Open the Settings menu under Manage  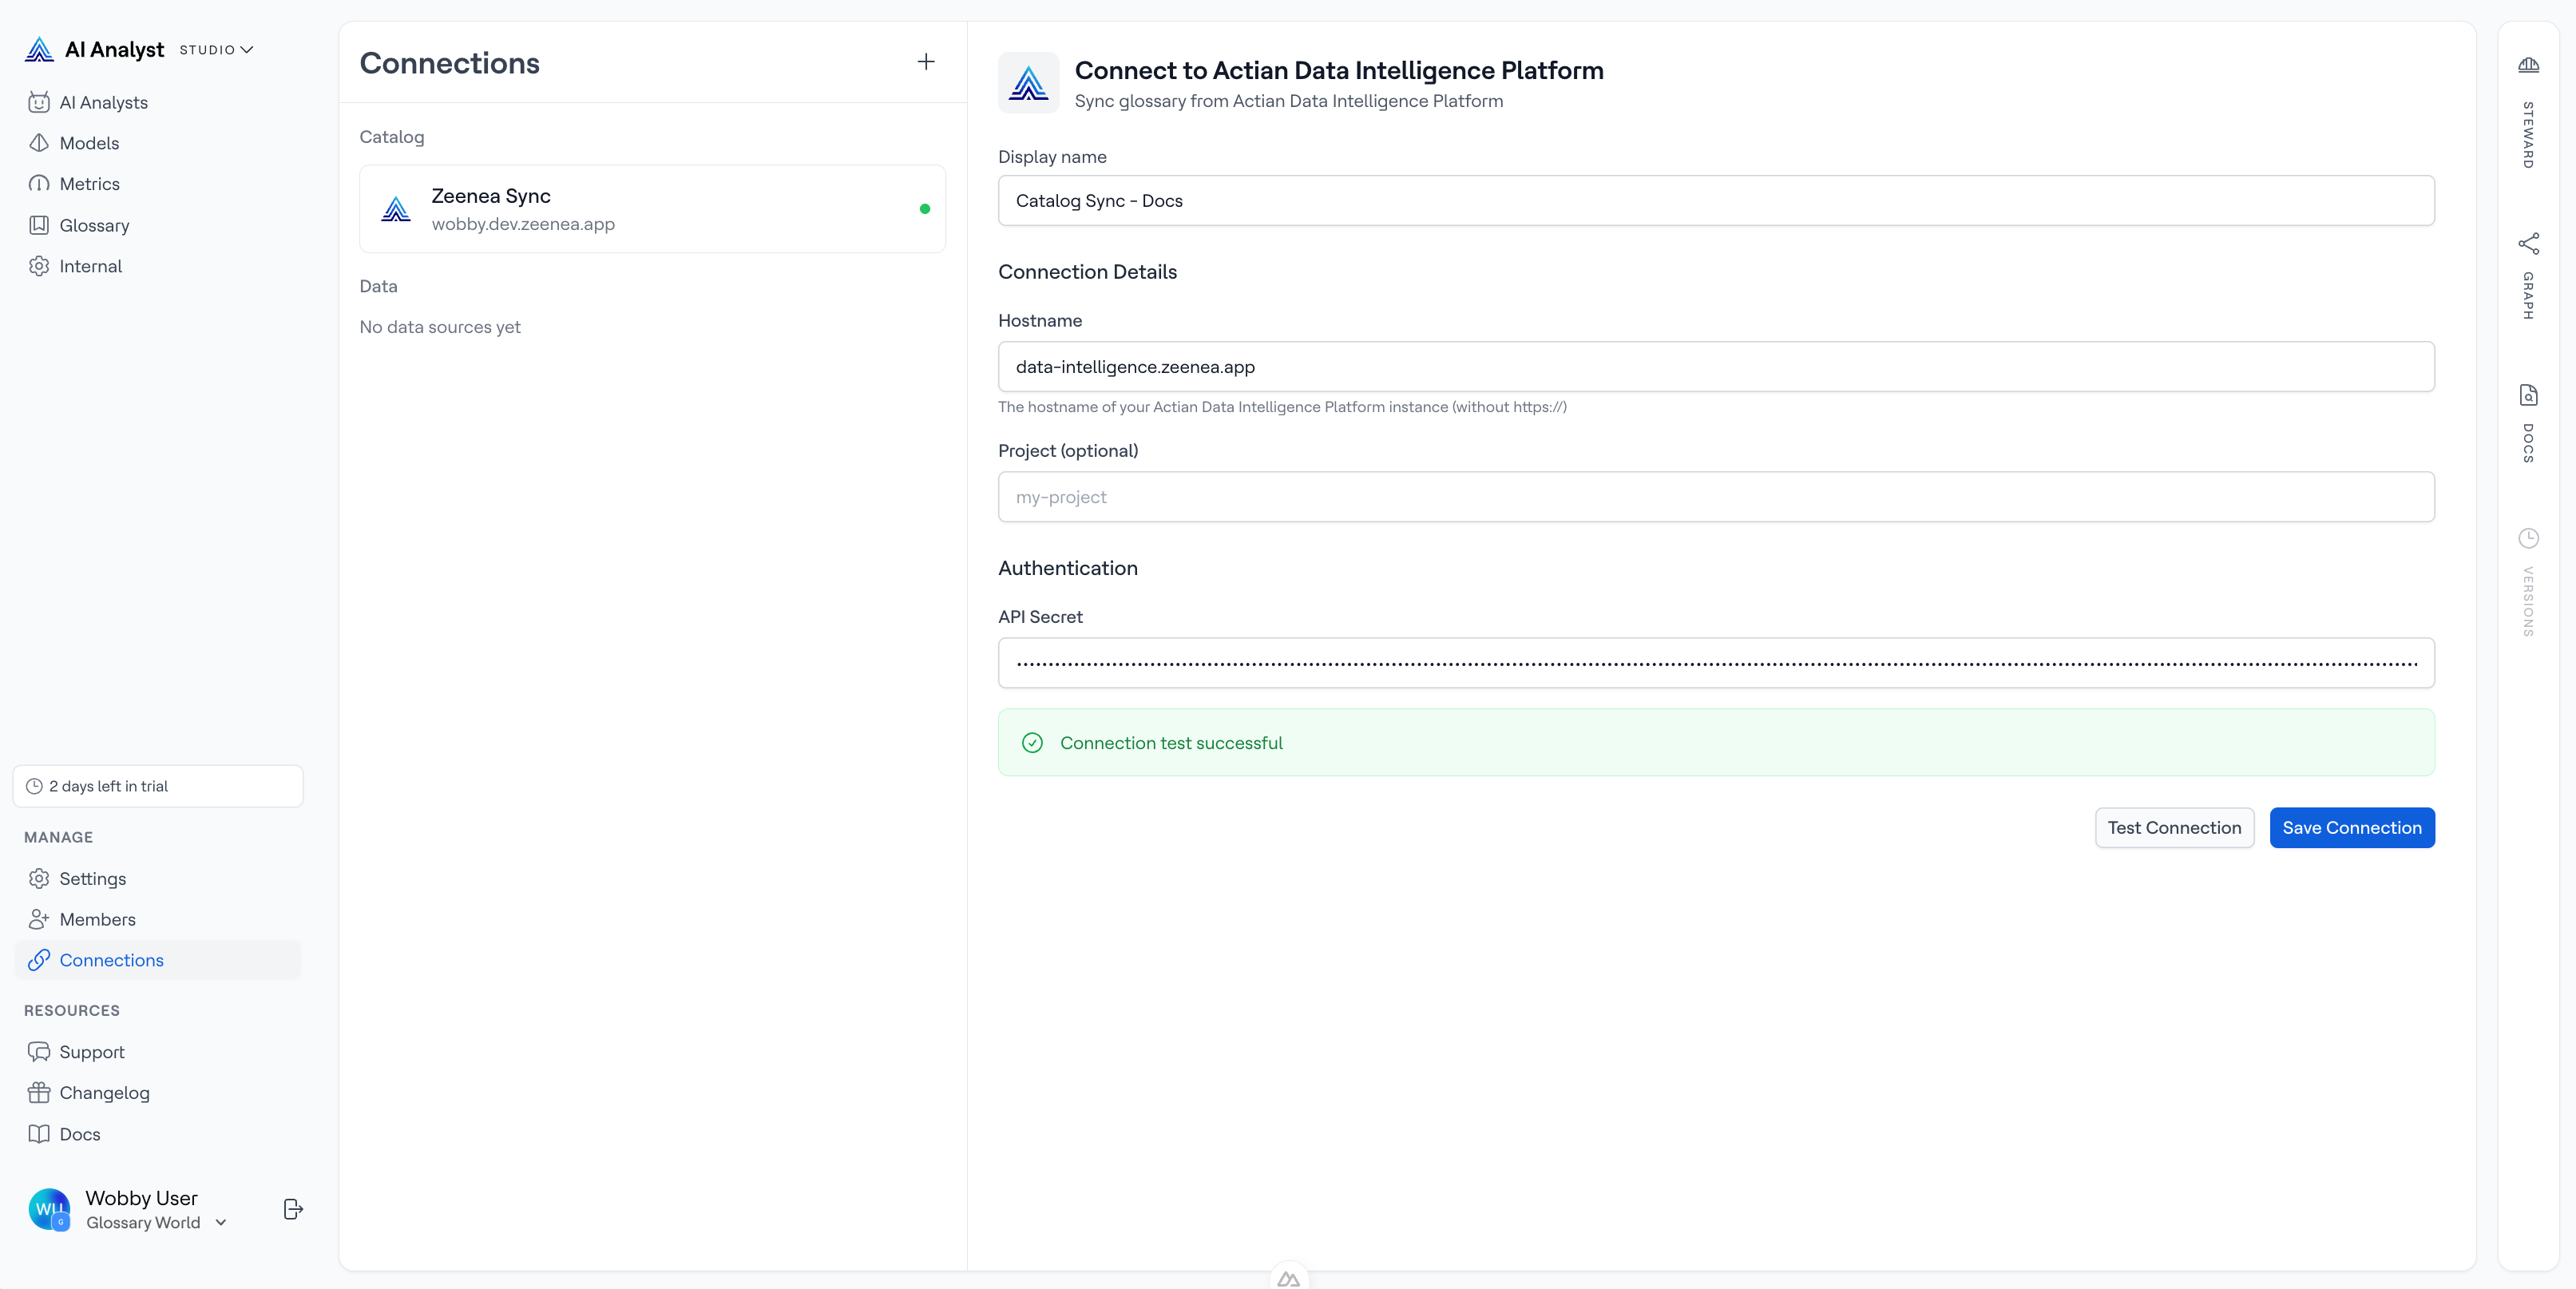[91, 878]
